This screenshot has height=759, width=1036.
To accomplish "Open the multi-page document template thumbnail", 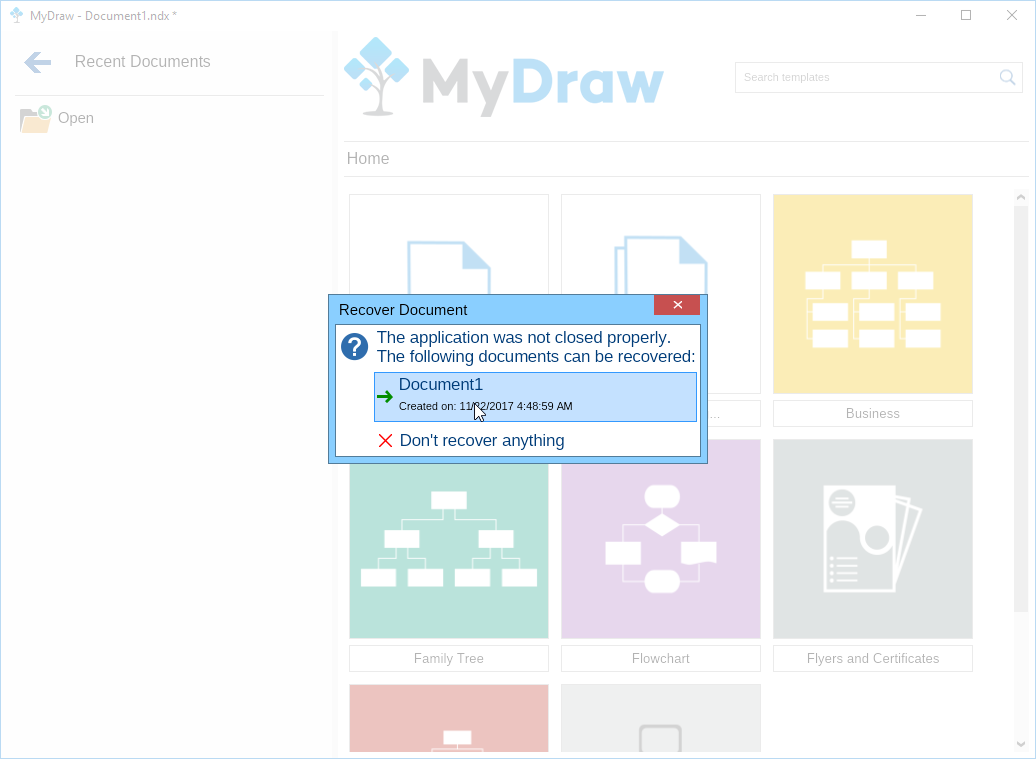I will (x=661, y=244).
